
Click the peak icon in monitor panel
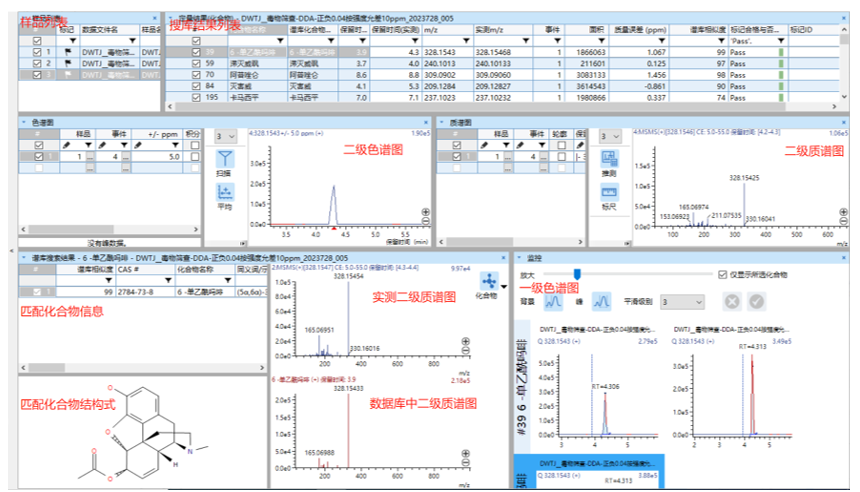point(602,301)
